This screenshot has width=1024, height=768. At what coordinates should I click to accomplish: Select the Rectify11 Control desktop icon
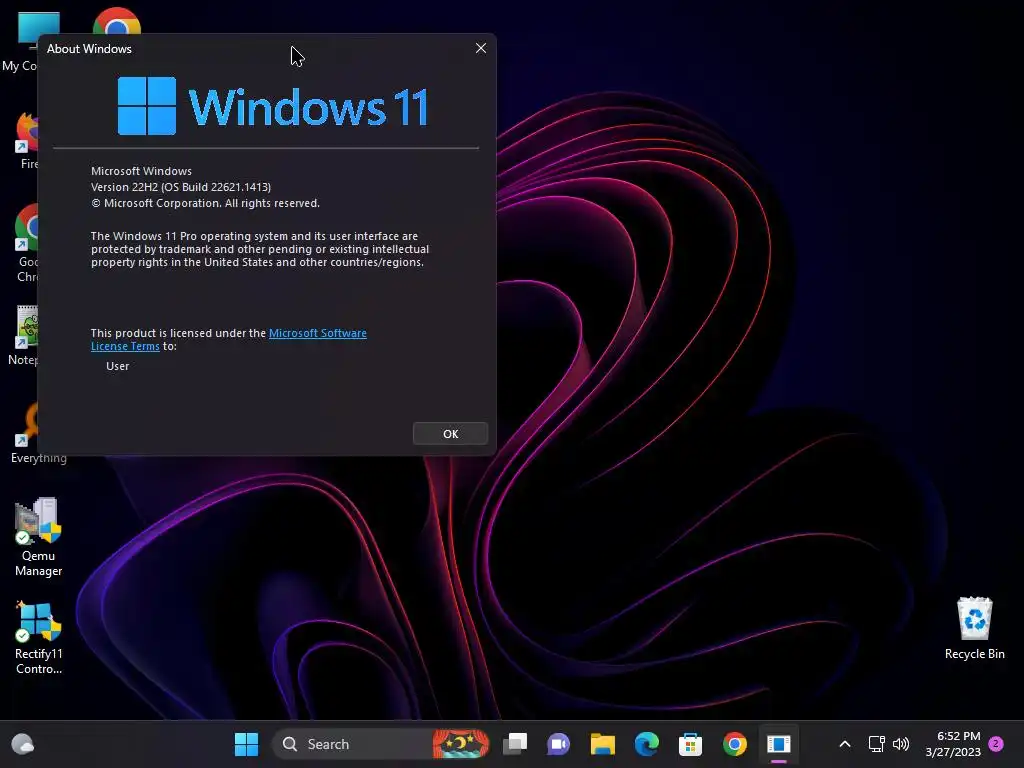(39, 637)
